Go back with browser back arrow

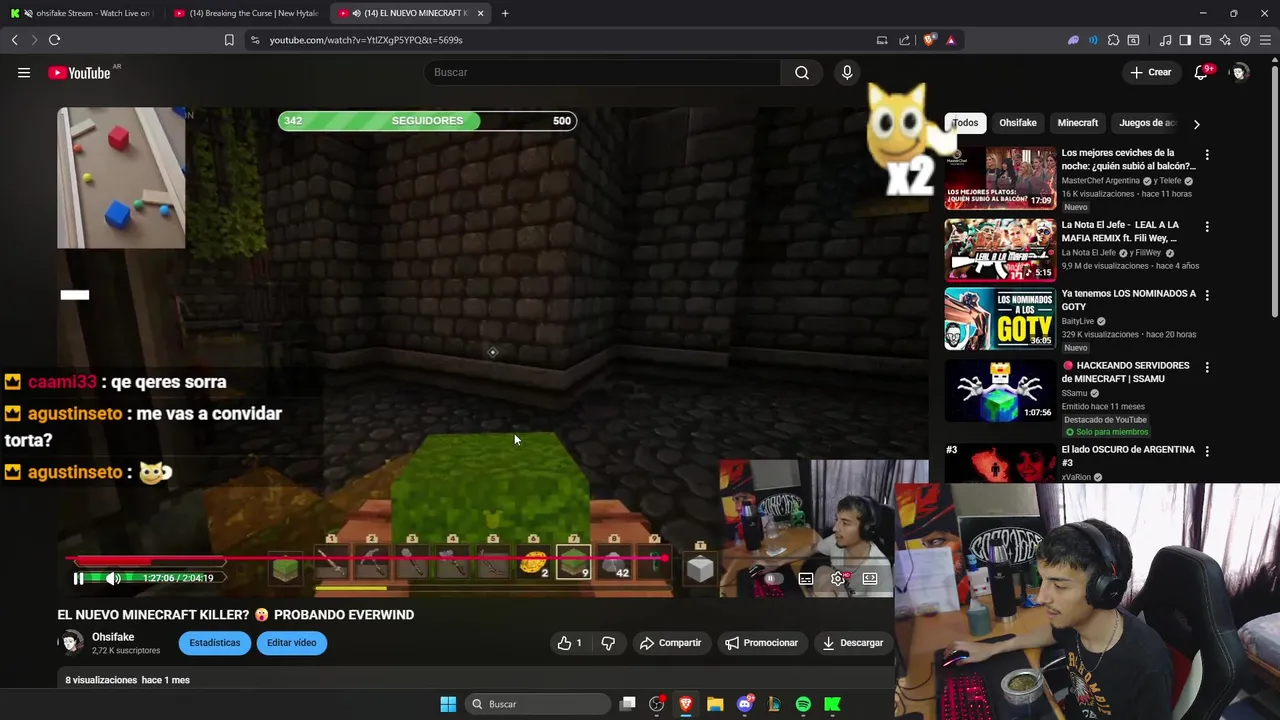click(14, 40)
